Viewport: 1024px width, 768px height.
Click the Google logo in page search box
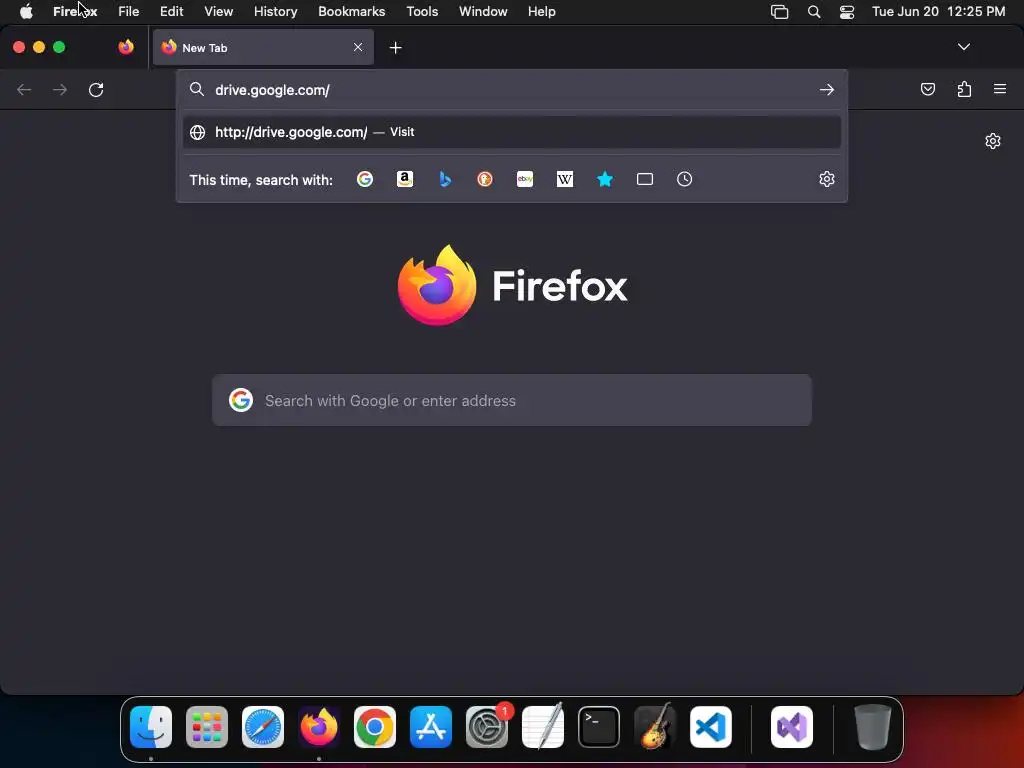pyautogui.click(x=241, y=400)
